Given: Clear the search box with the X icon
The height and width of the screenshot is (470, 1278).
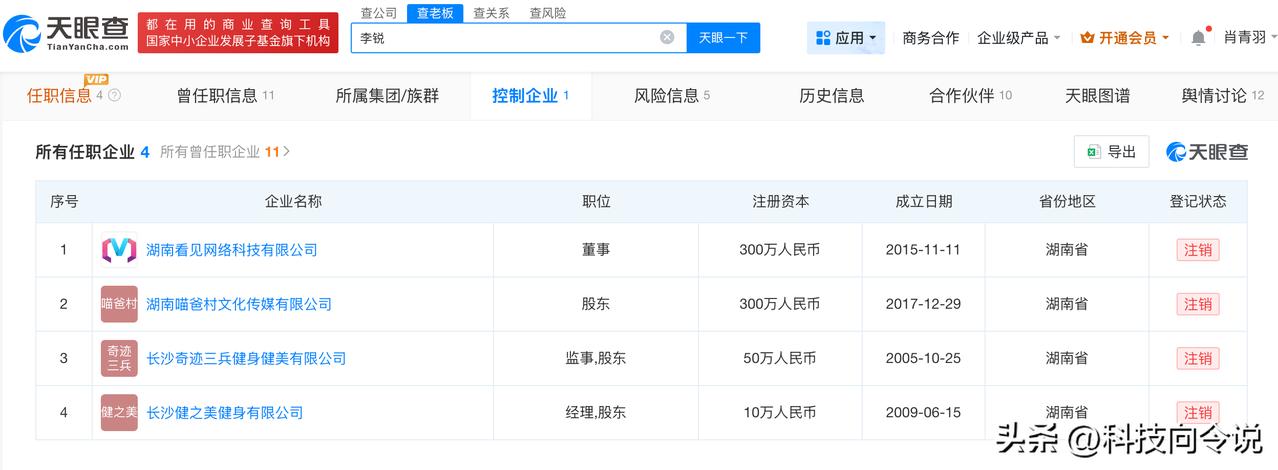Looking at the screenshot, I should coord(667,38).
